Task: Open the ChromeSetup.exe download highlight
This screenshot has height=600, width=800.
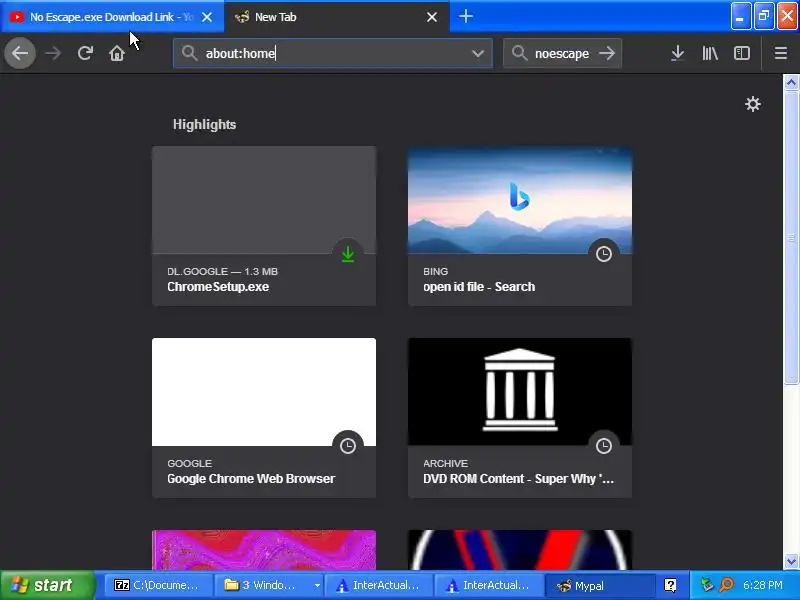Action: tap(264, 226)
